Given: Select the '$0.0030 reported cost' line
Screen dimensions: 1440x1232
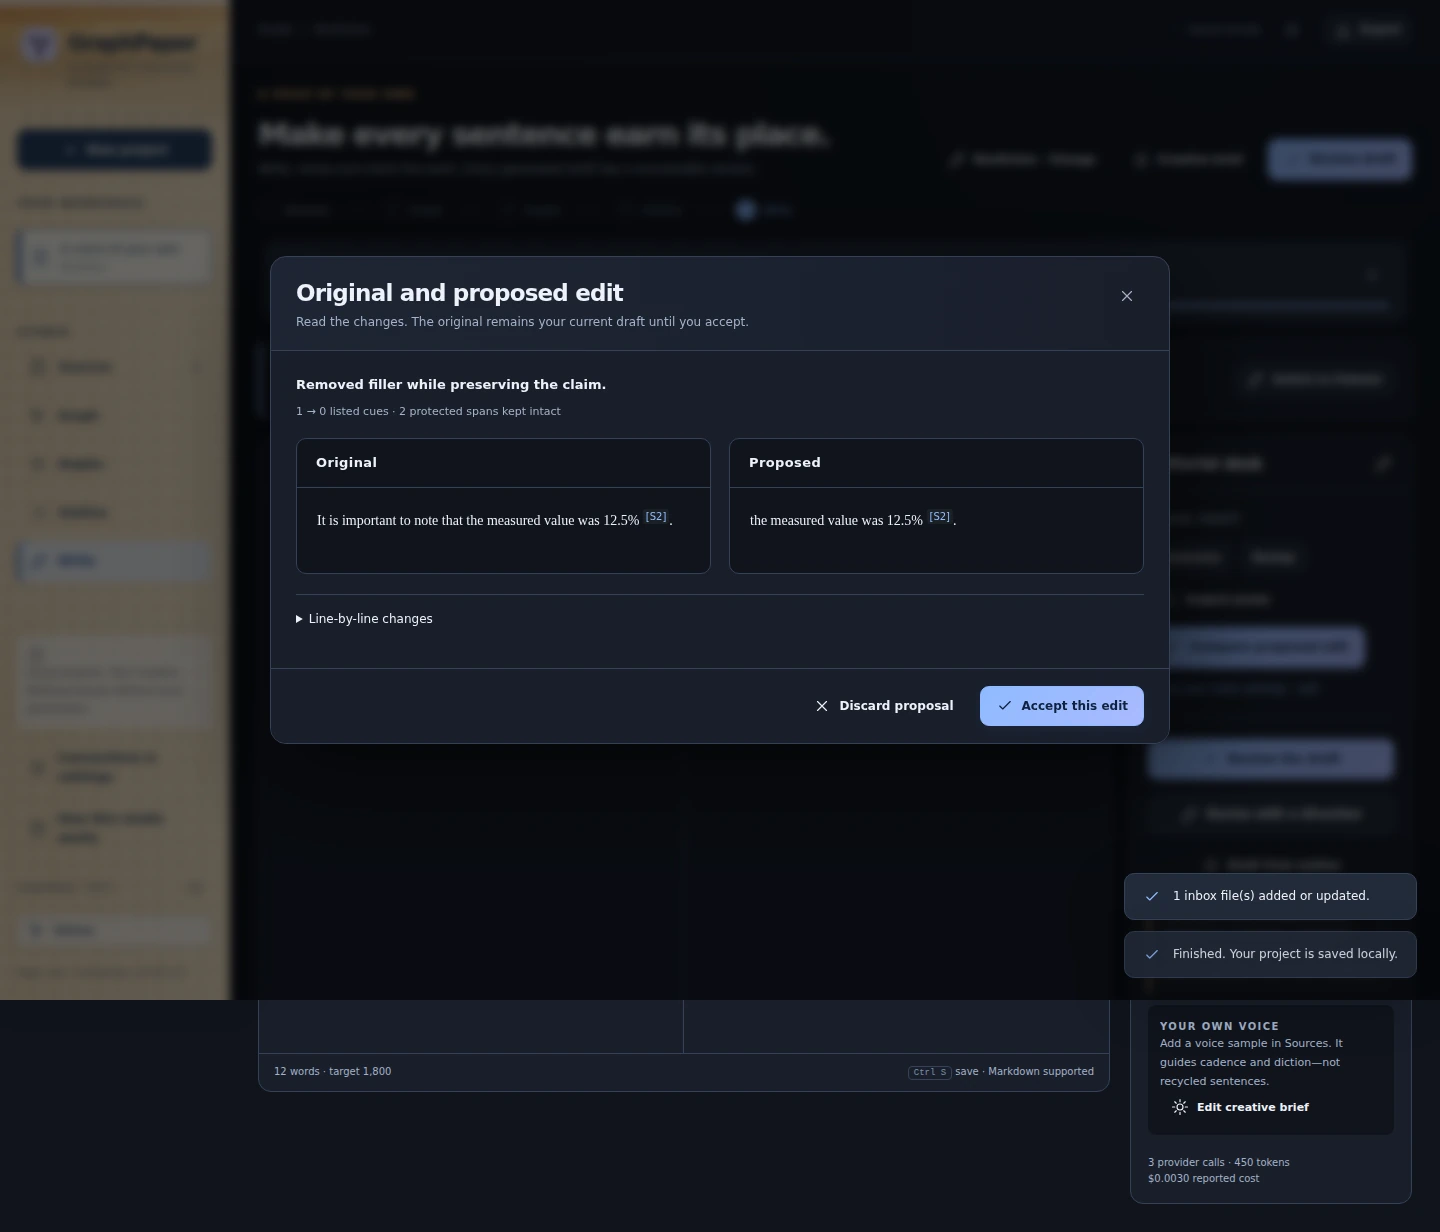Looking at the screenshot, I should coord(1204,1178).
